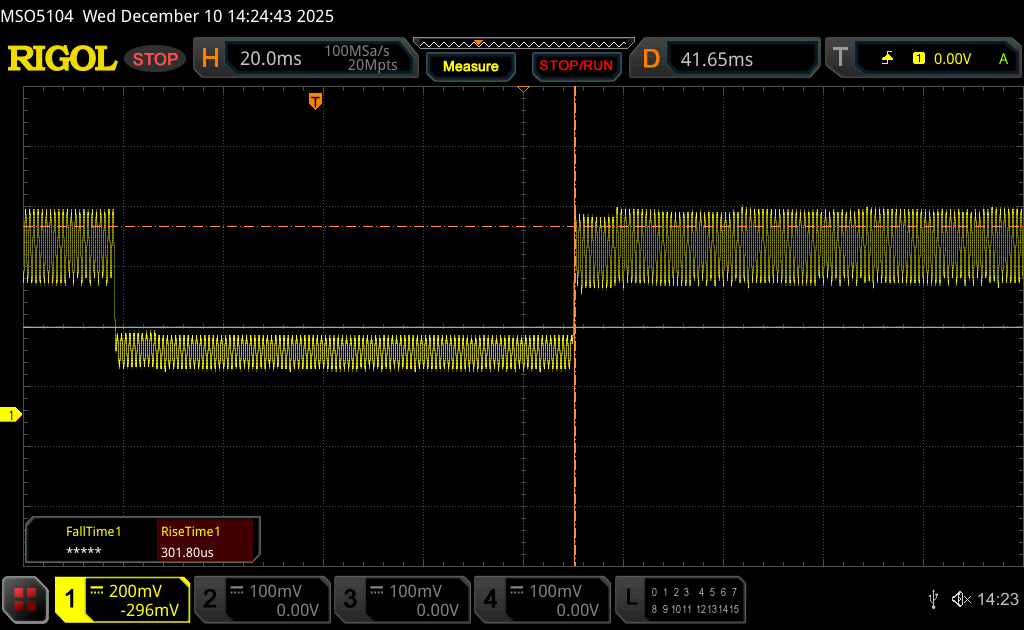
Task: Click the orange D delay icon
Action: [651, 59]
